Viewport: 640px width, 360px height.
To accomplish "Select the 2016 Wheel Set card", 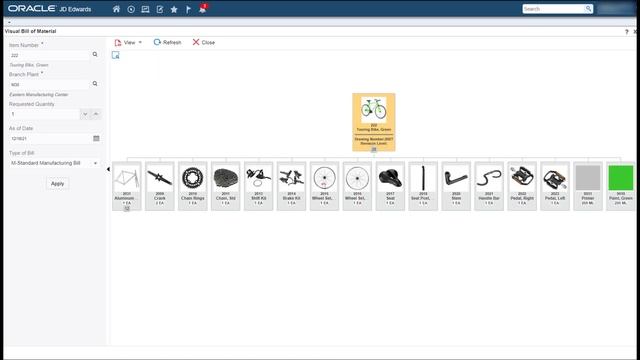I will pyautogui.click(x=357, y=186).
